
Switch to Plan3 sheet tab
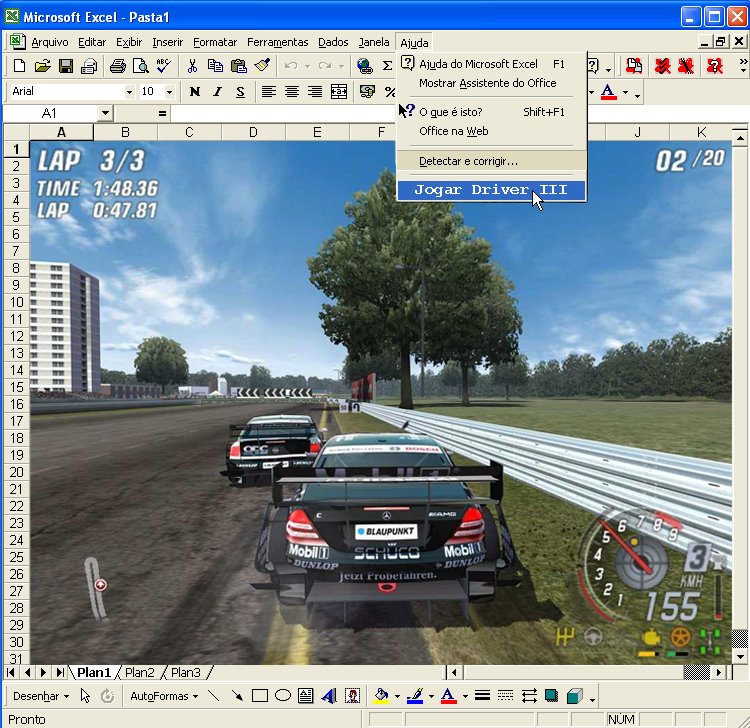pos(186,673)
